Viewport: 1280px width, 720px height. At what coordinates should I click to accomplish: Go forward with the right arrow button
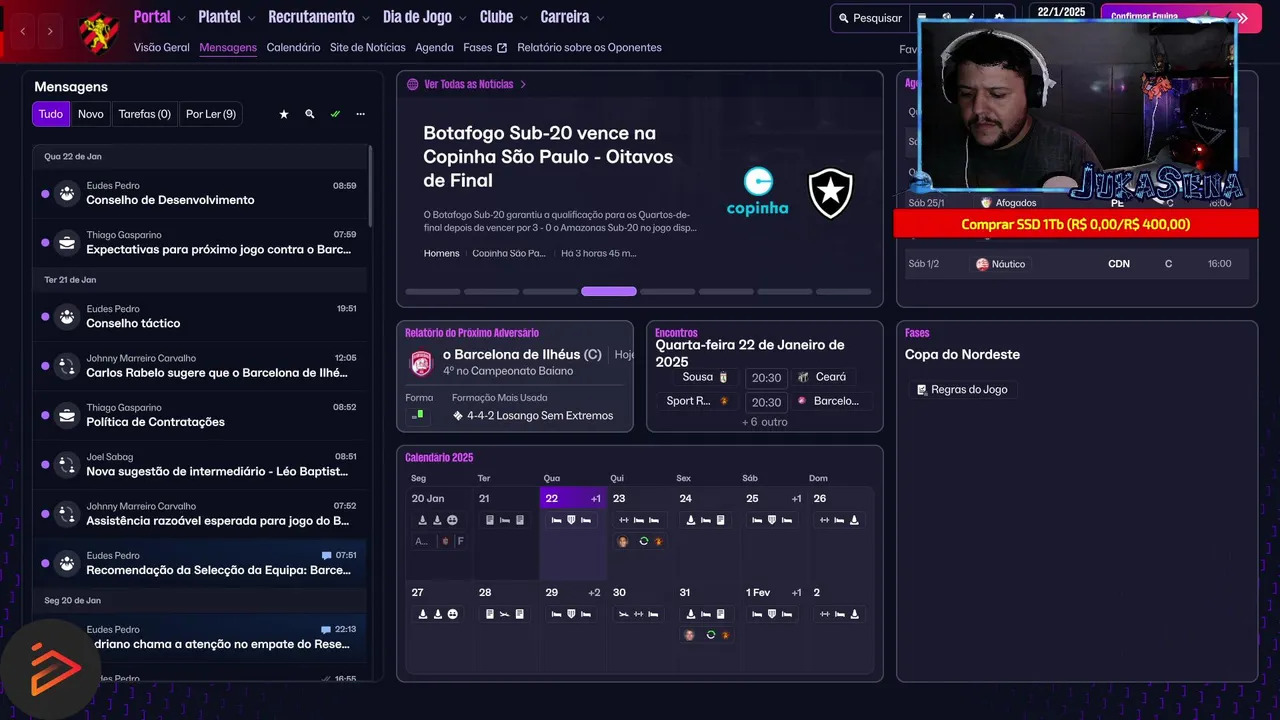tap(50, 32)
